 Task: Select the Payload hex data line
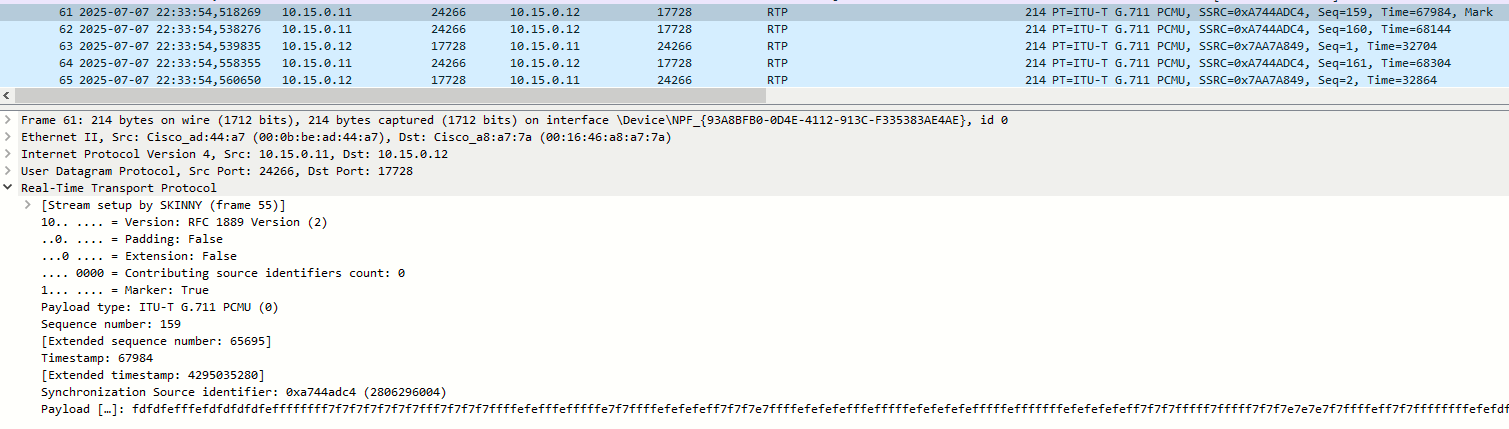tap(775, 409)
